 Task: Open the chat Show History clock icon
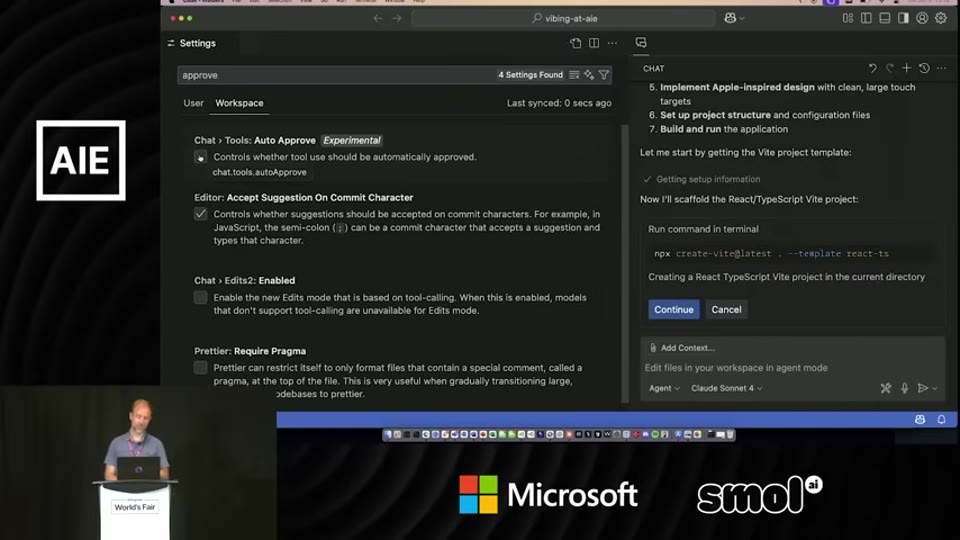[x=924, y=69]
